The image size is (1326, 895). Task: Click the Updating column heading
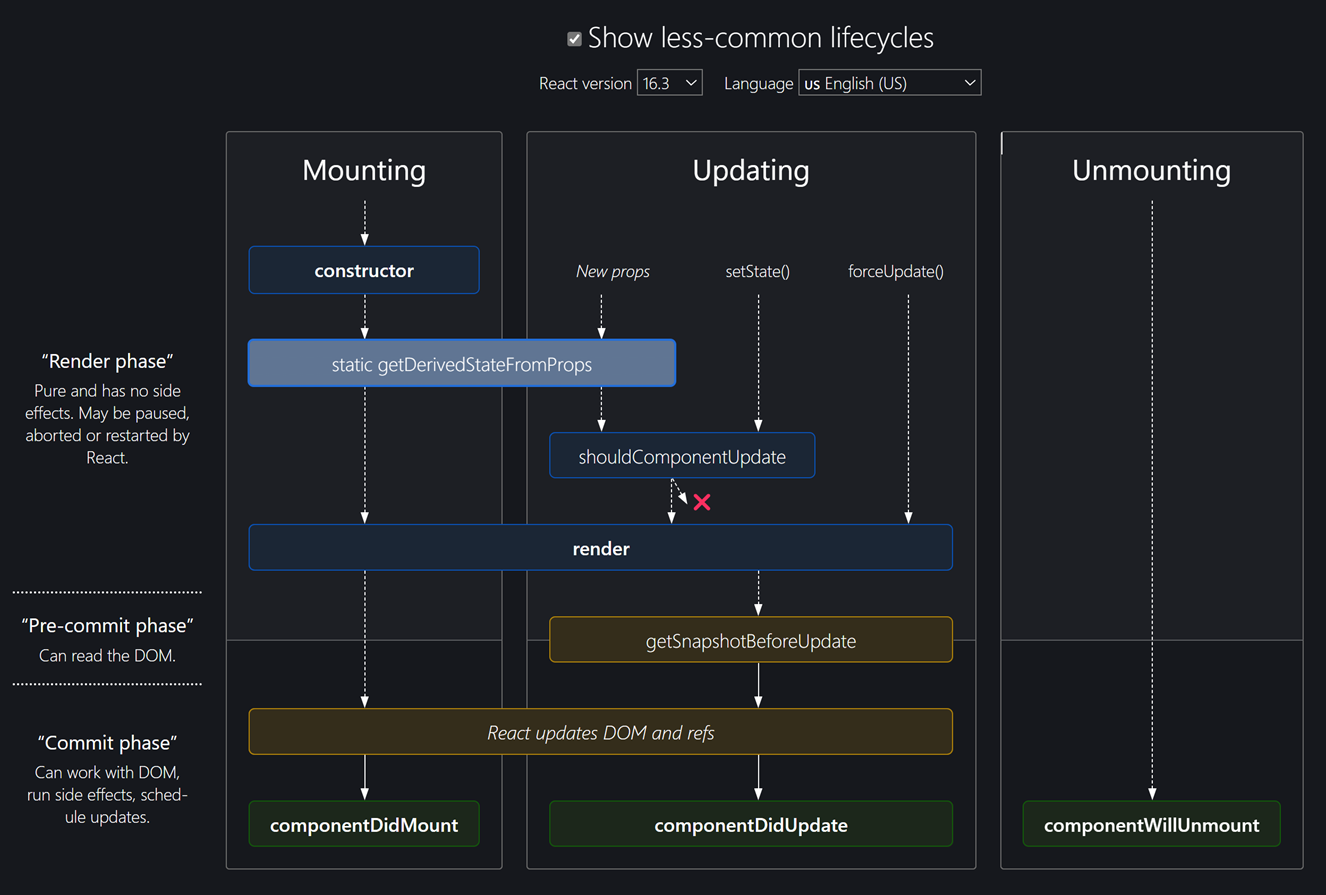(751, 170)
